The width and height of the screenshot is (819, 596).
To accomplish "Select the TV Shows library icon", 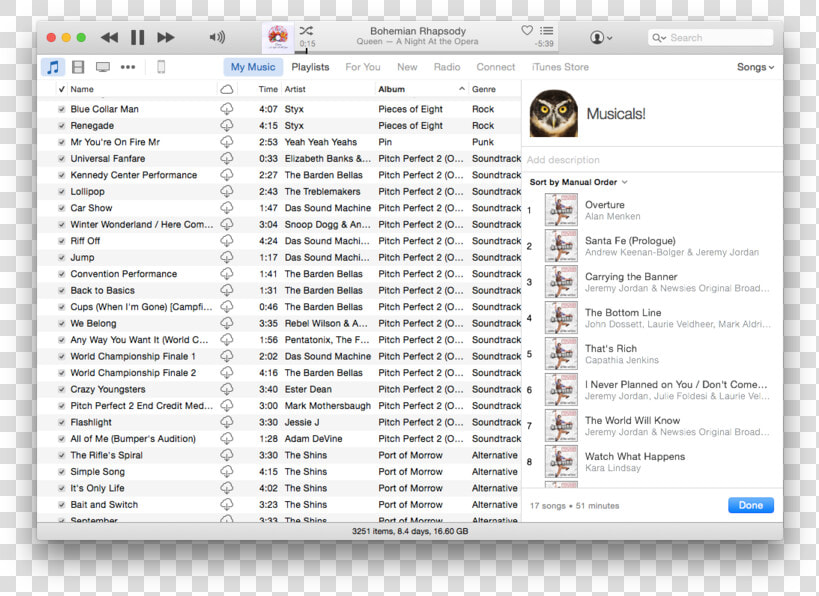I will pyautogui.click(x=103, y=67).
